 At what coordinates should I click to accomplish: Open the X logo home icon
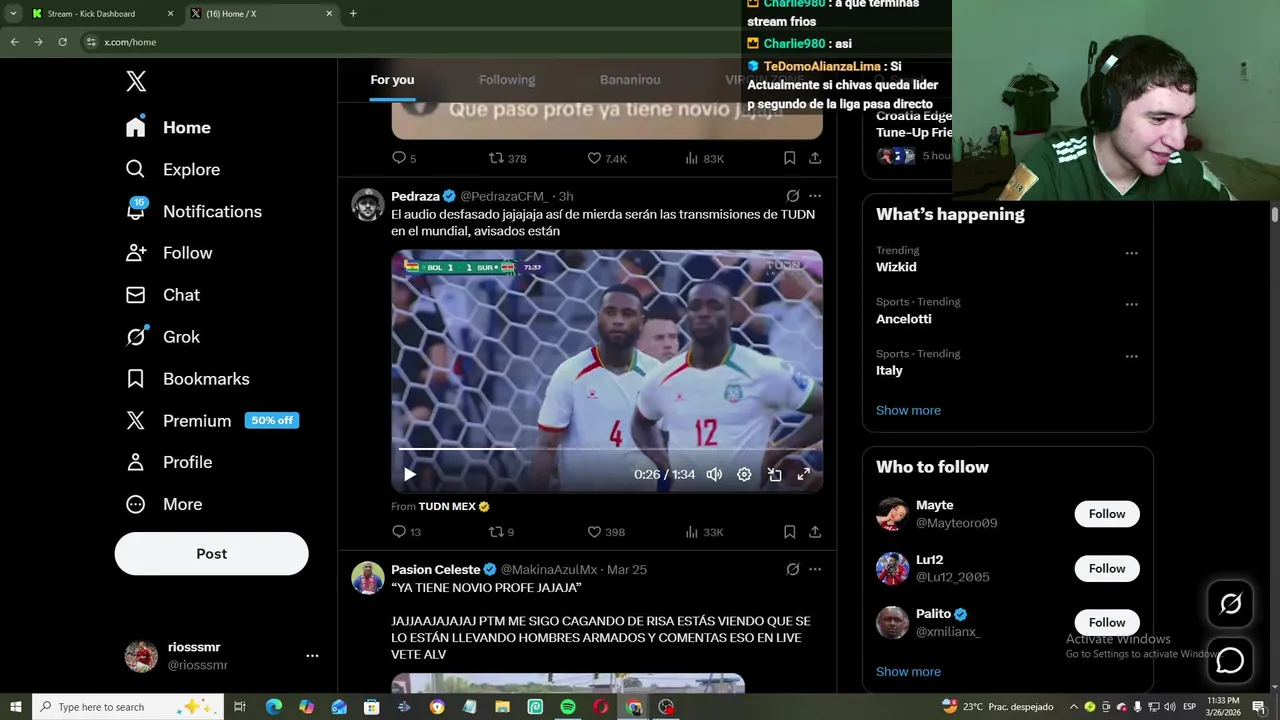pyautogui.click(x=136, y=82)
